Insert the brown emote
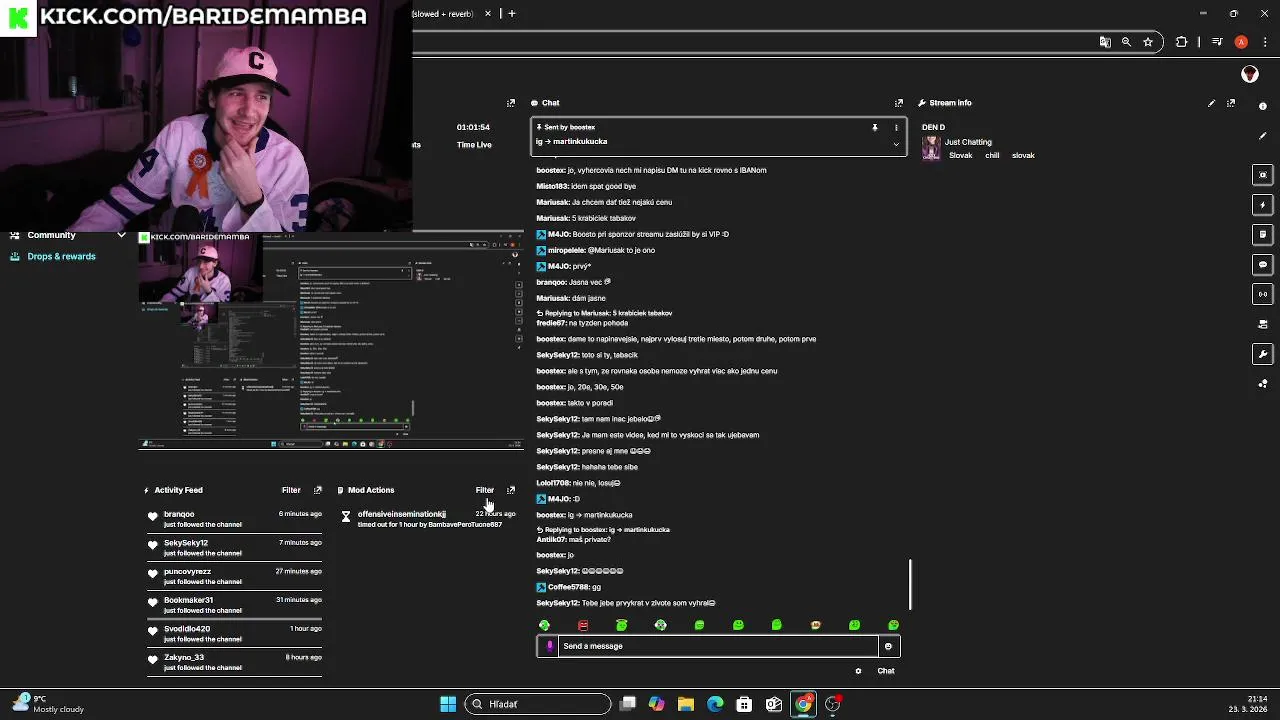The image size is (1280, 720). tap(816, 625)
